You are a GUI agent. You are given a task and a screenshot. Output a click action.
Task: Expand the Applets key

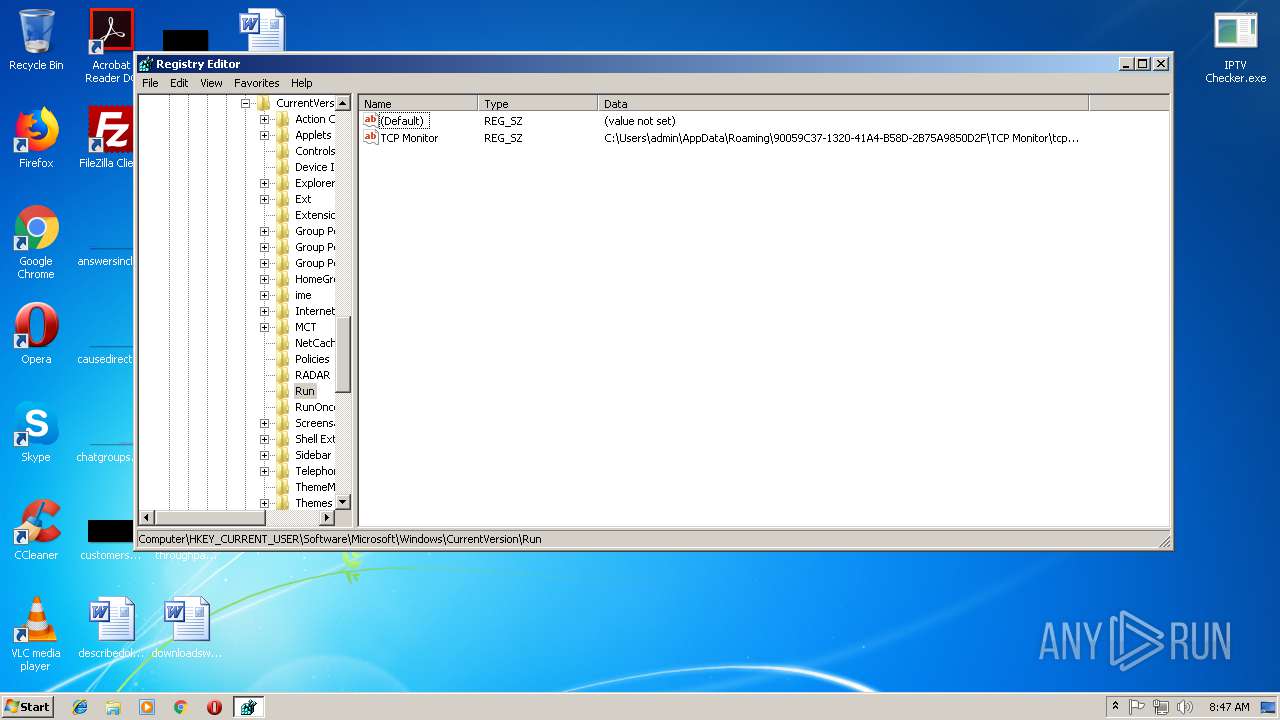[x=264, y=135]
